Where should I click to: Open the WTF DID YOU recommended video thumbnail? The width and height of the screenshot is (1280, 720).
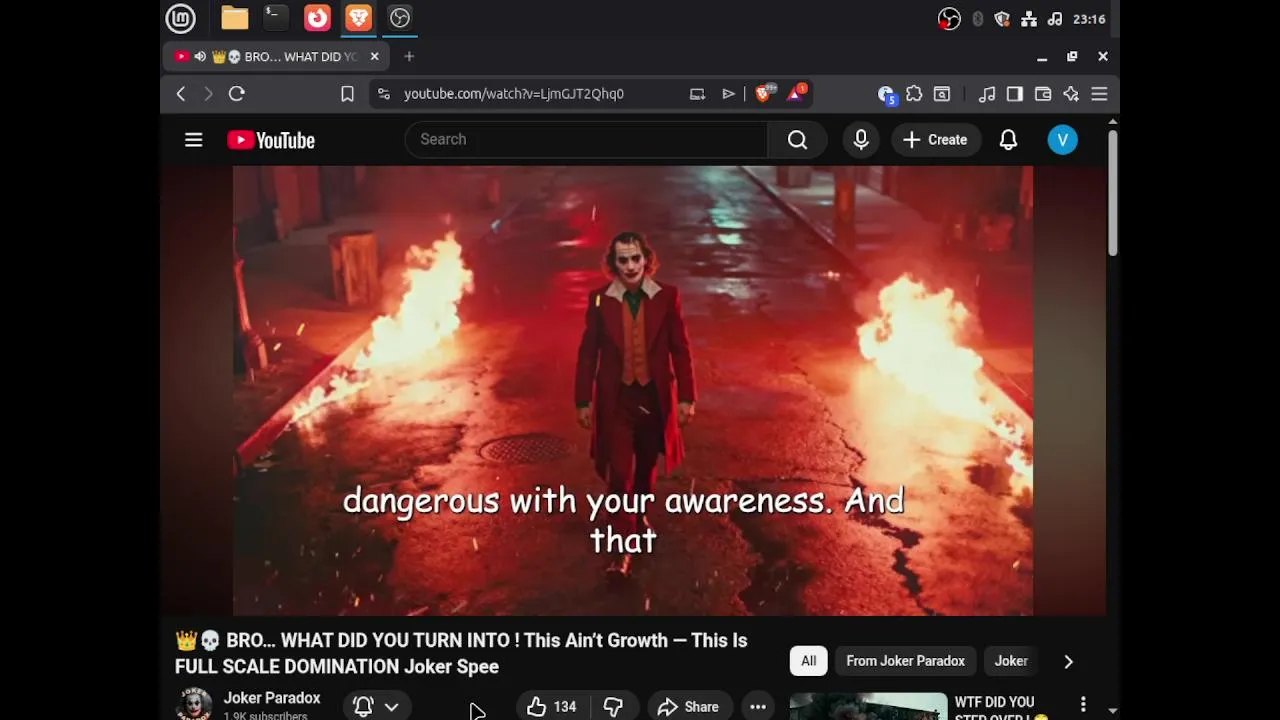pyautogui.click(x=868, y=706)
